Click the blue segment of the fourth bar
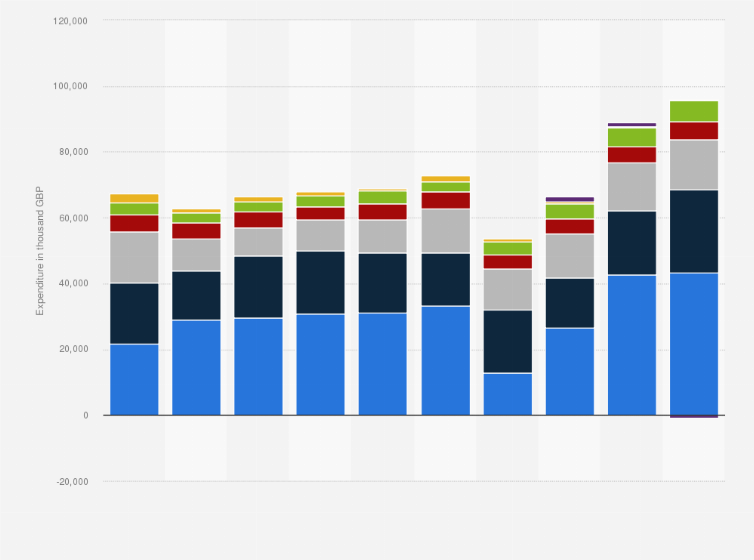The height and width of the screenshot is (560, 754). pyautogui.click(x=320, y=365)
